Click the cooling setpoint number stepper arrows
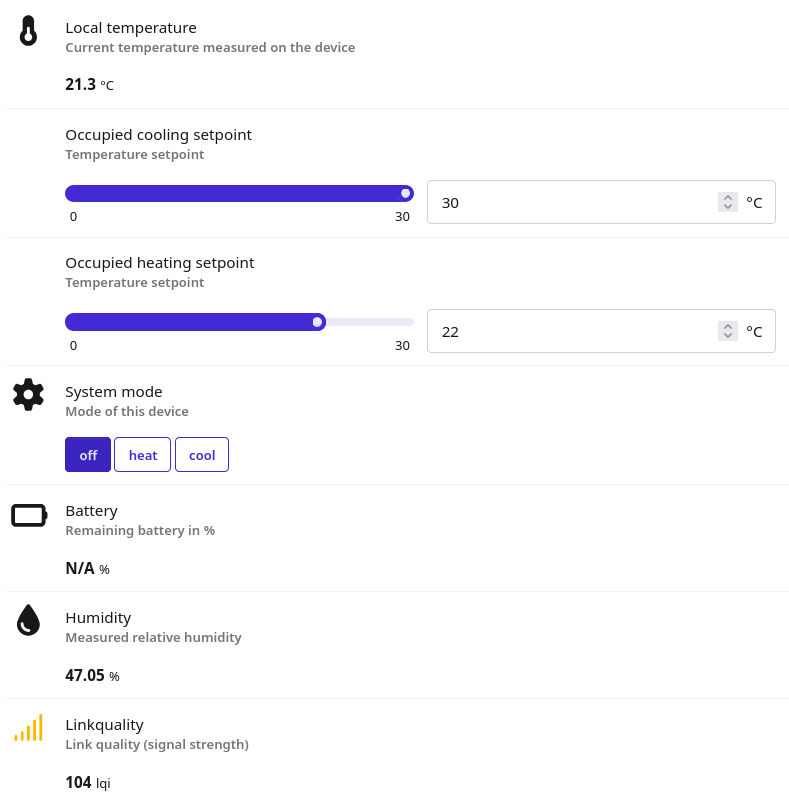 click(728, 202)
